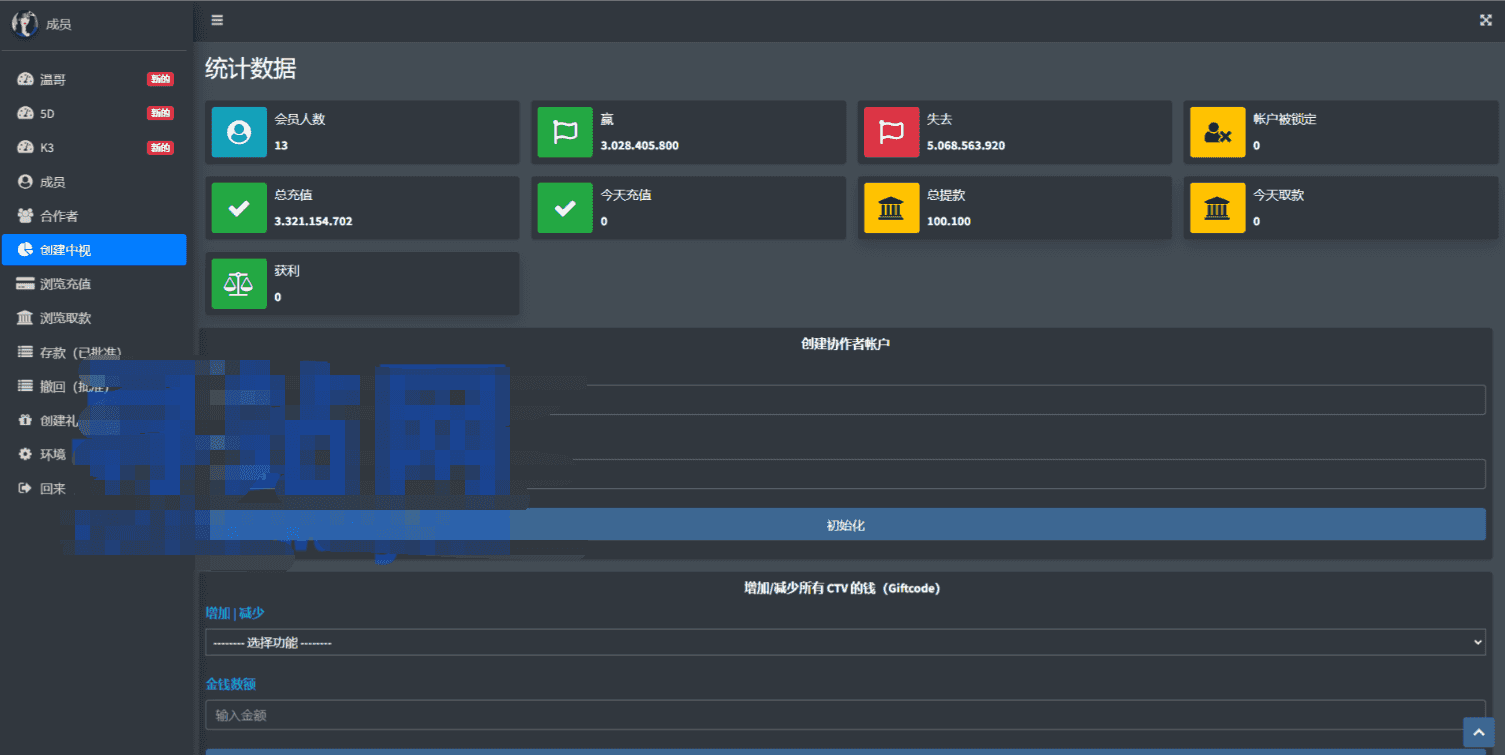
Task: Open the 合作者 sidebar page
Action: pos(59,216)
